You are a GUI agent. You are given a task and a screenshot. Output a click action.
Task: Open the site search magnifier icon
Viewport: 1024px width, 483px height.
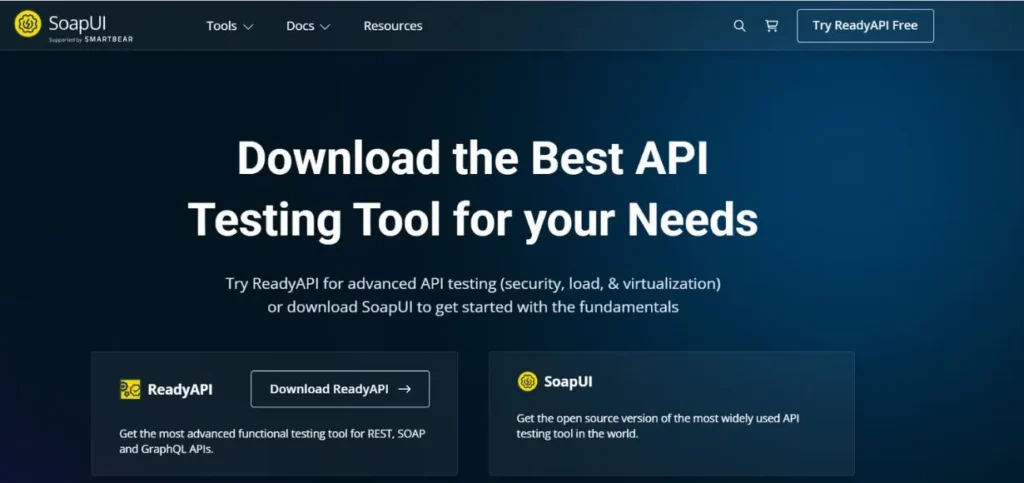tap(739, 26)
